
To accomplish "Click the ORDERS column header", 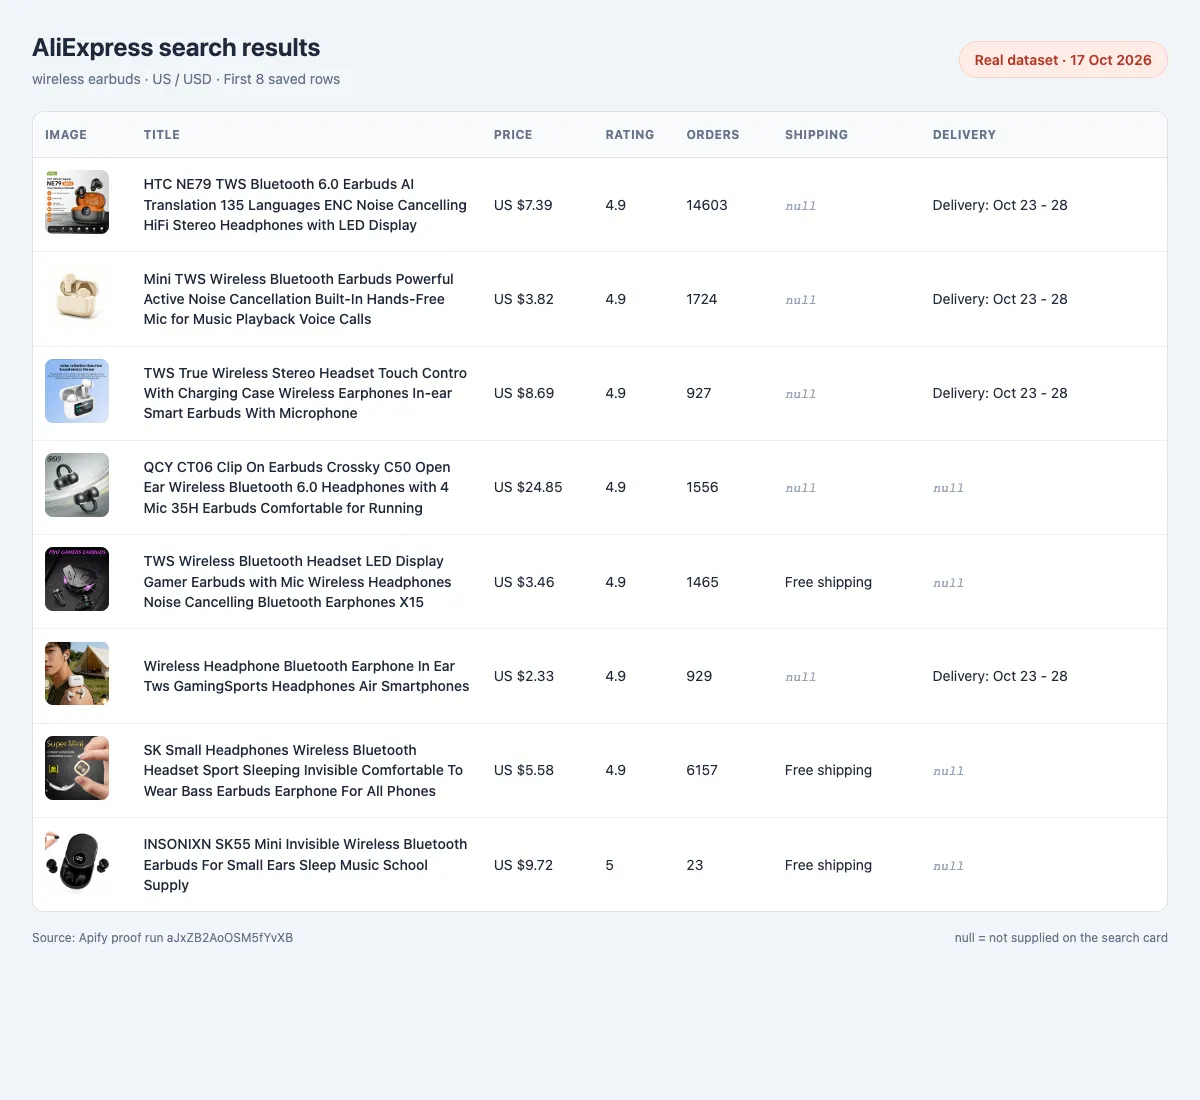I will [713, 135].
